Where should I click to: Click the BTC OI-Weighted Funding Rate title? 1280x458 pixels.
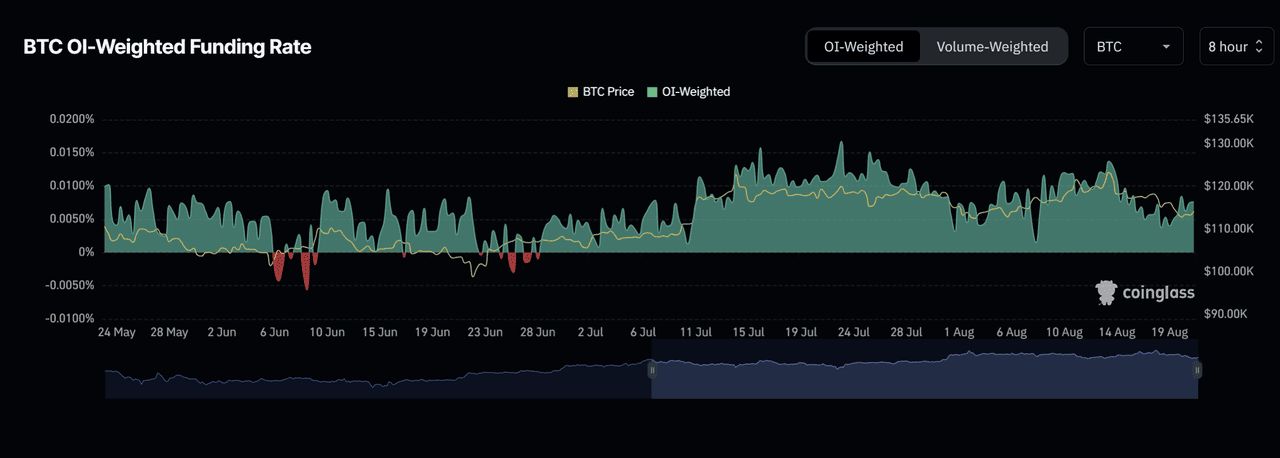(167, 47)
